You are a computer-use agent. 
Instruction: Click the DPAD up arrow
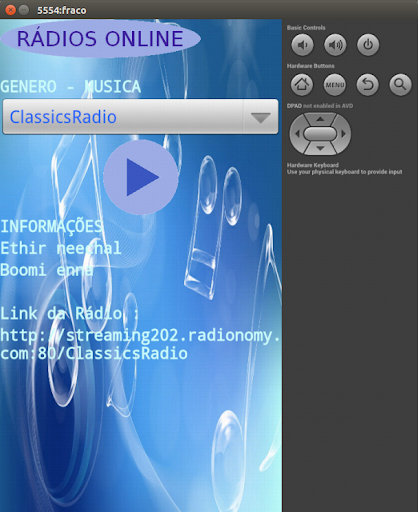pos(320,119)
